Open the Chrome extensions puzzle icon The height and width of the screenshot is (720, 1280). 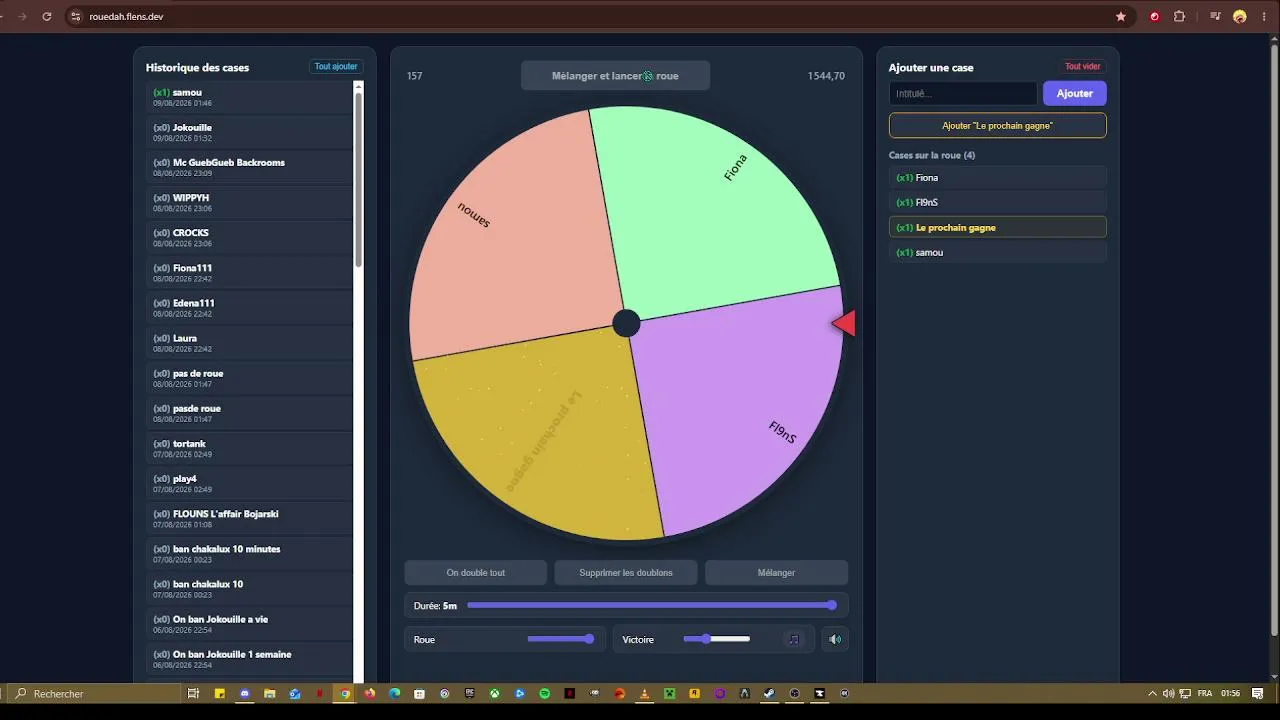1179,16
